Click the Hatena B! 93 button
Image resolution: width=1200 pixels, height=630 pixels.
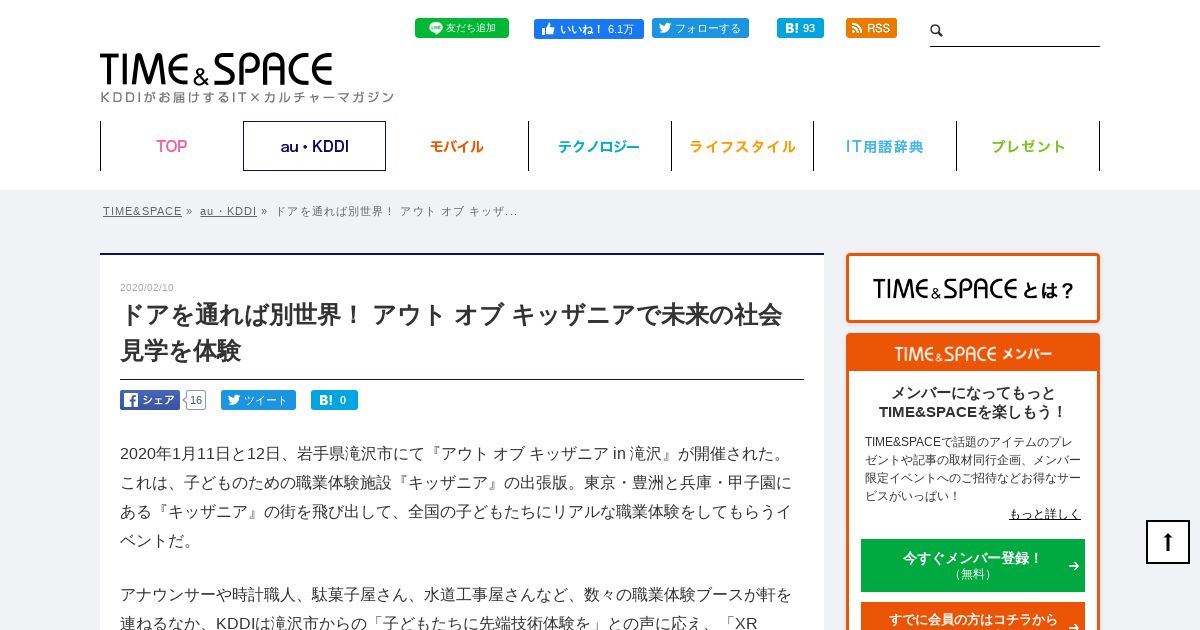(800, 28)
